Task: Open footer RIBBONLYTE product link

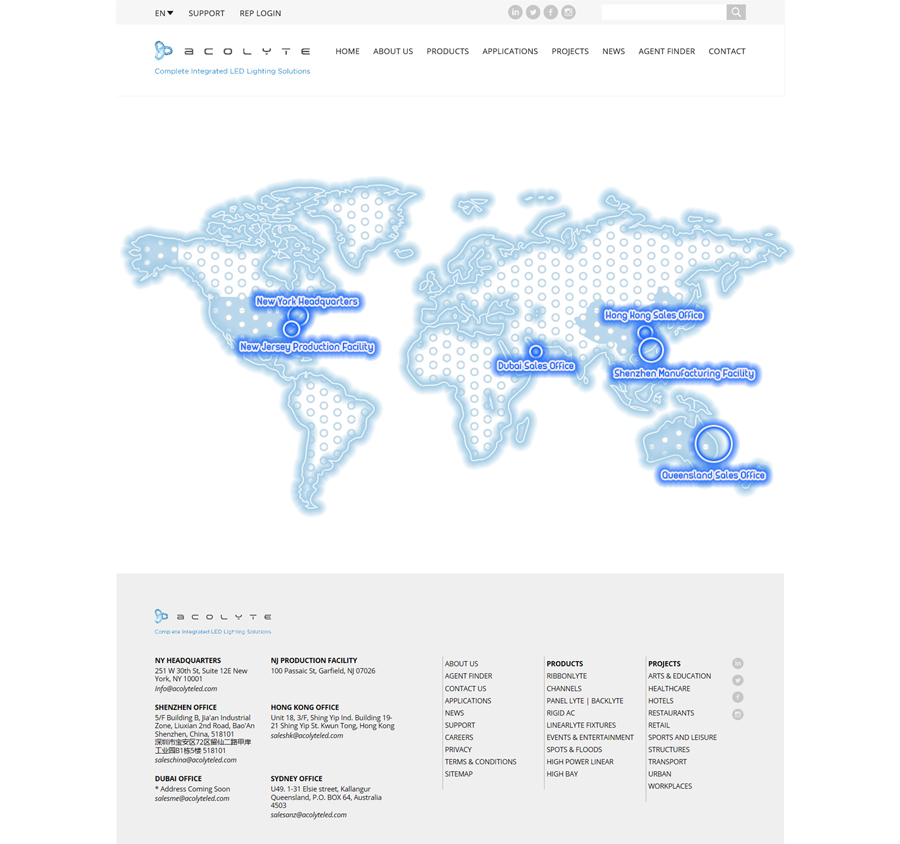Action: point(567,676)
